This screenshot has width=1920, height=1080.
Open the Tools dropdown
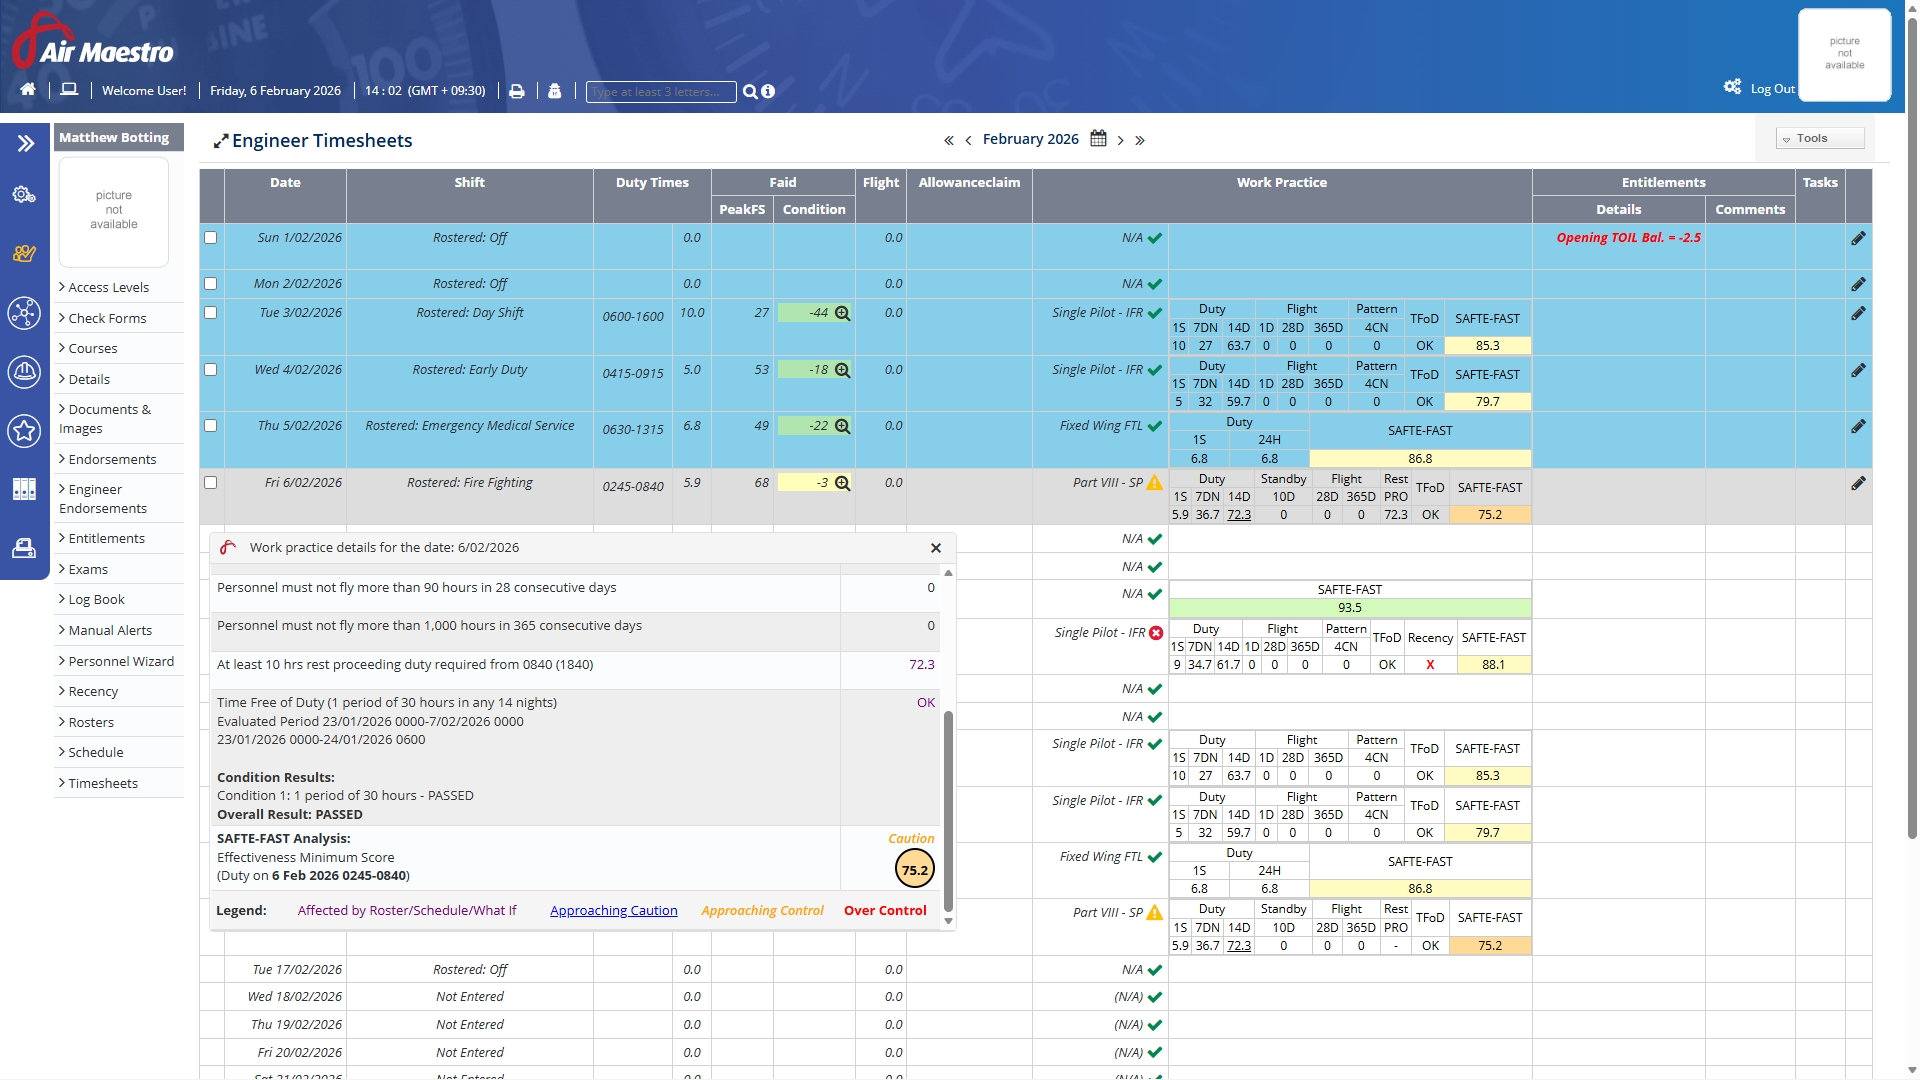[x=1819, y=139]
